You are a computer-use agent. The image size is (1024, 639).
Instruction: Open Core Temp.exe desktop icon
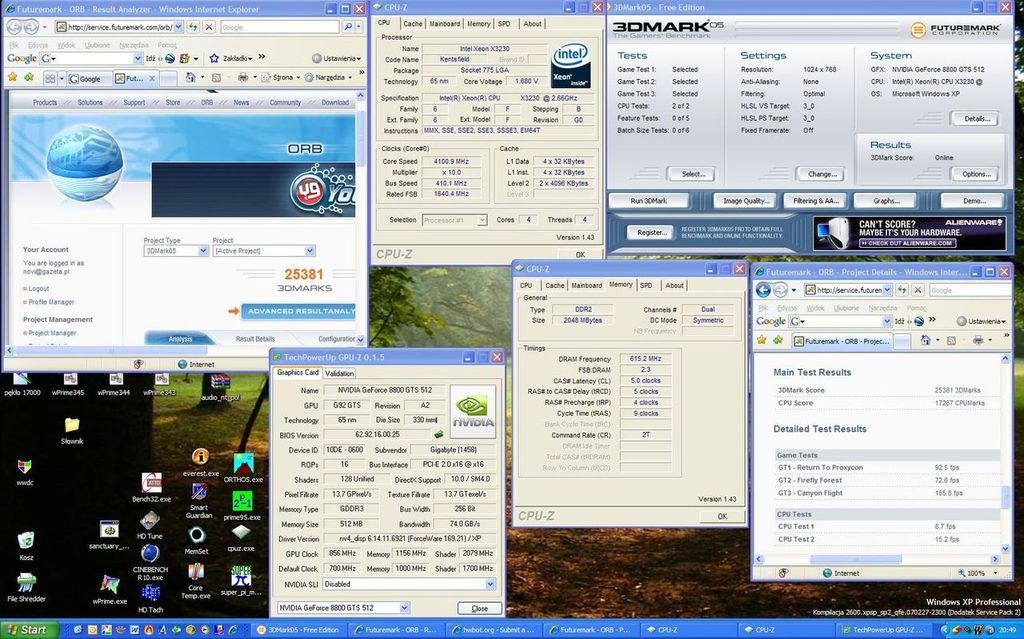click(x=195, y=582)
